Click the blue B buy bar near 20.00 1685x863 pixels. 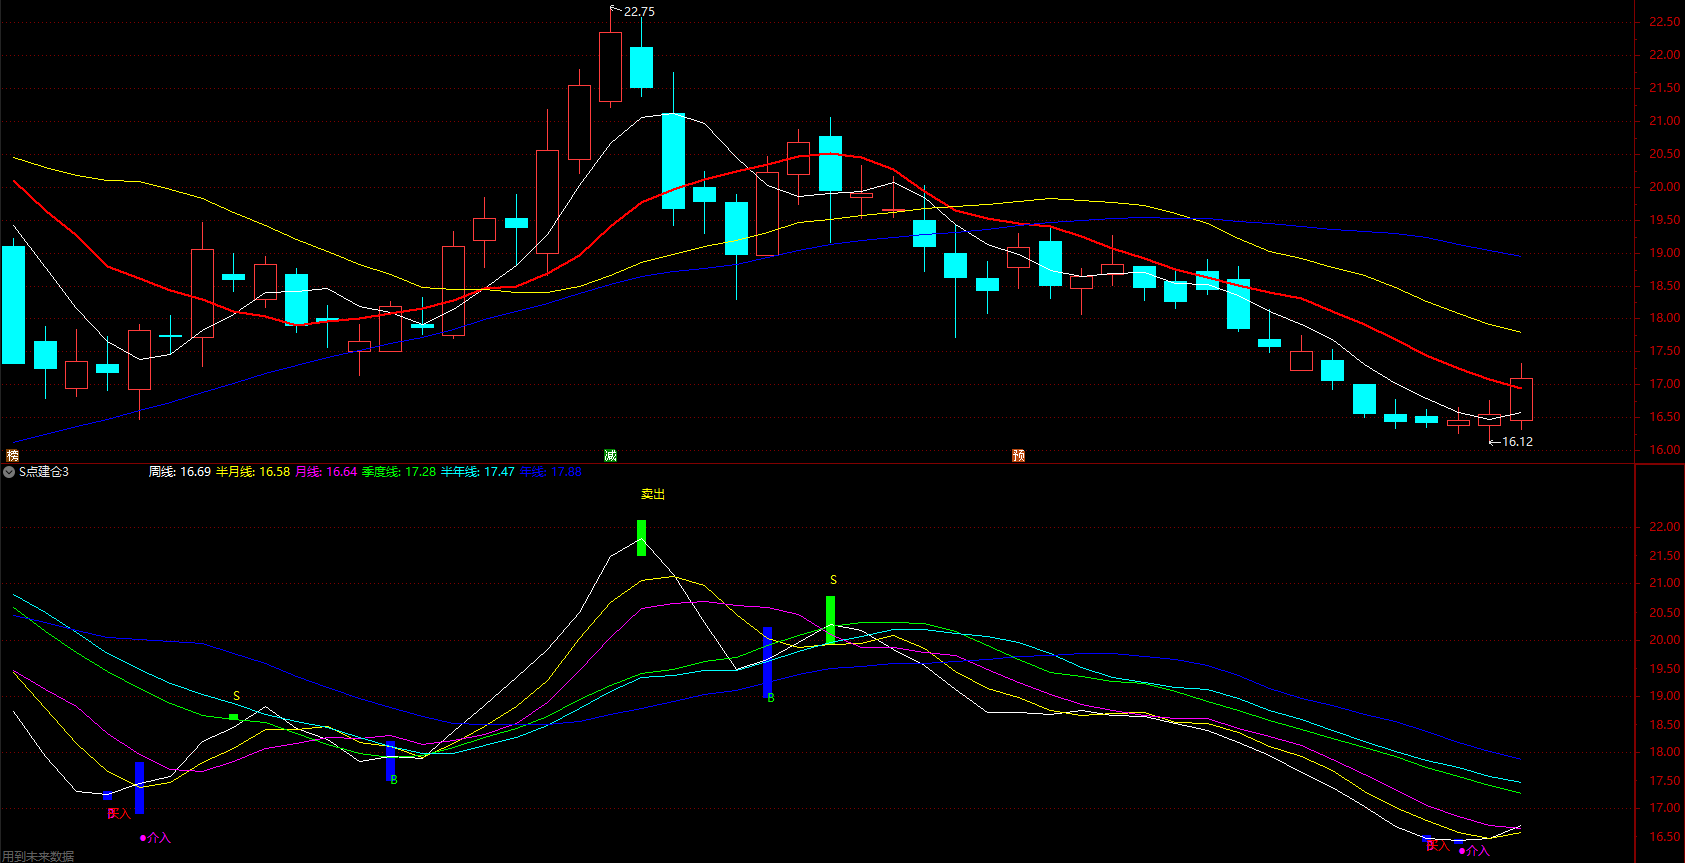pyautogui.click(x=767, y=662)
